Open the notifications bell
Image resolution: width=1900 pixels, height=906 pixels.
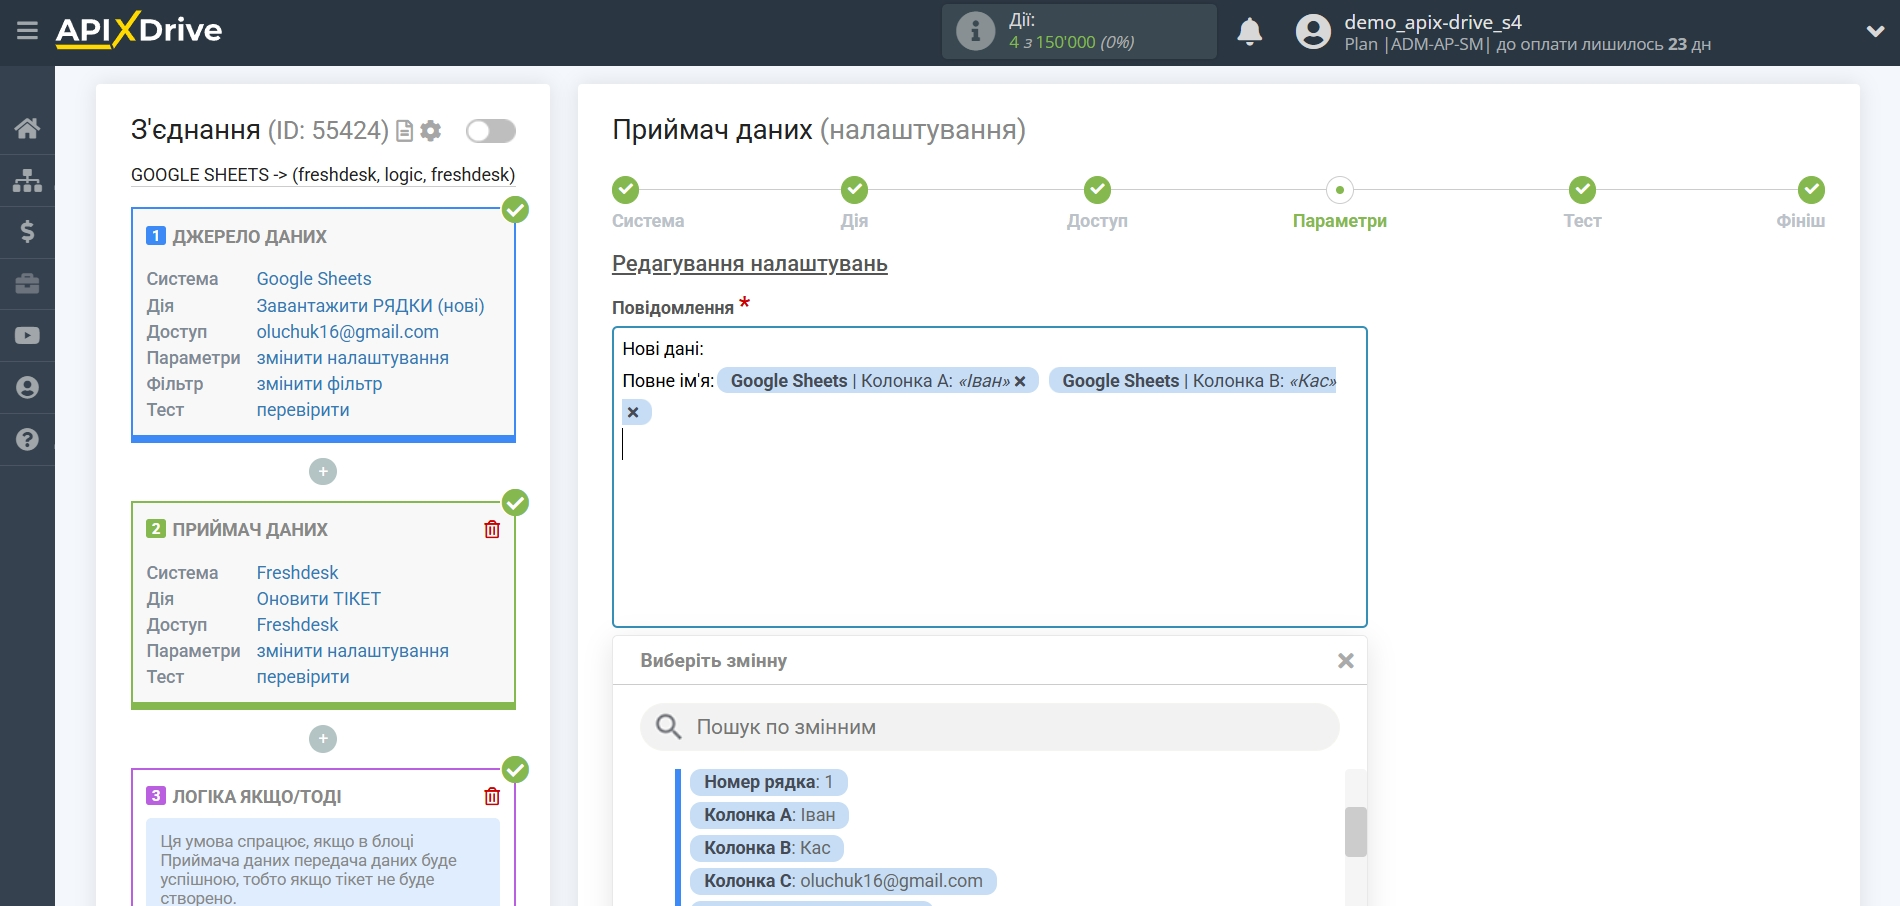[x=1249, y=32]
